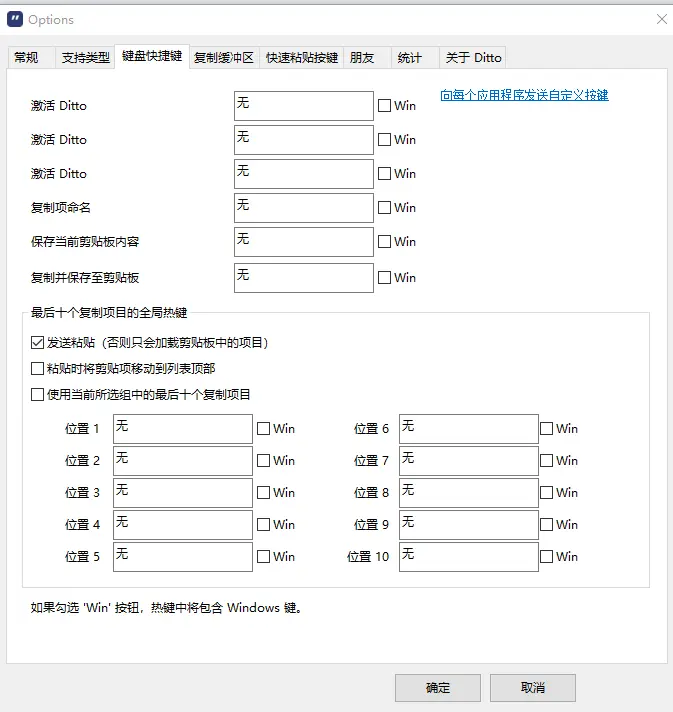Click the 位置 7 hotkey field
This screenshot has height=712, width=673.
pyautogui.click(x=469, y=461)
